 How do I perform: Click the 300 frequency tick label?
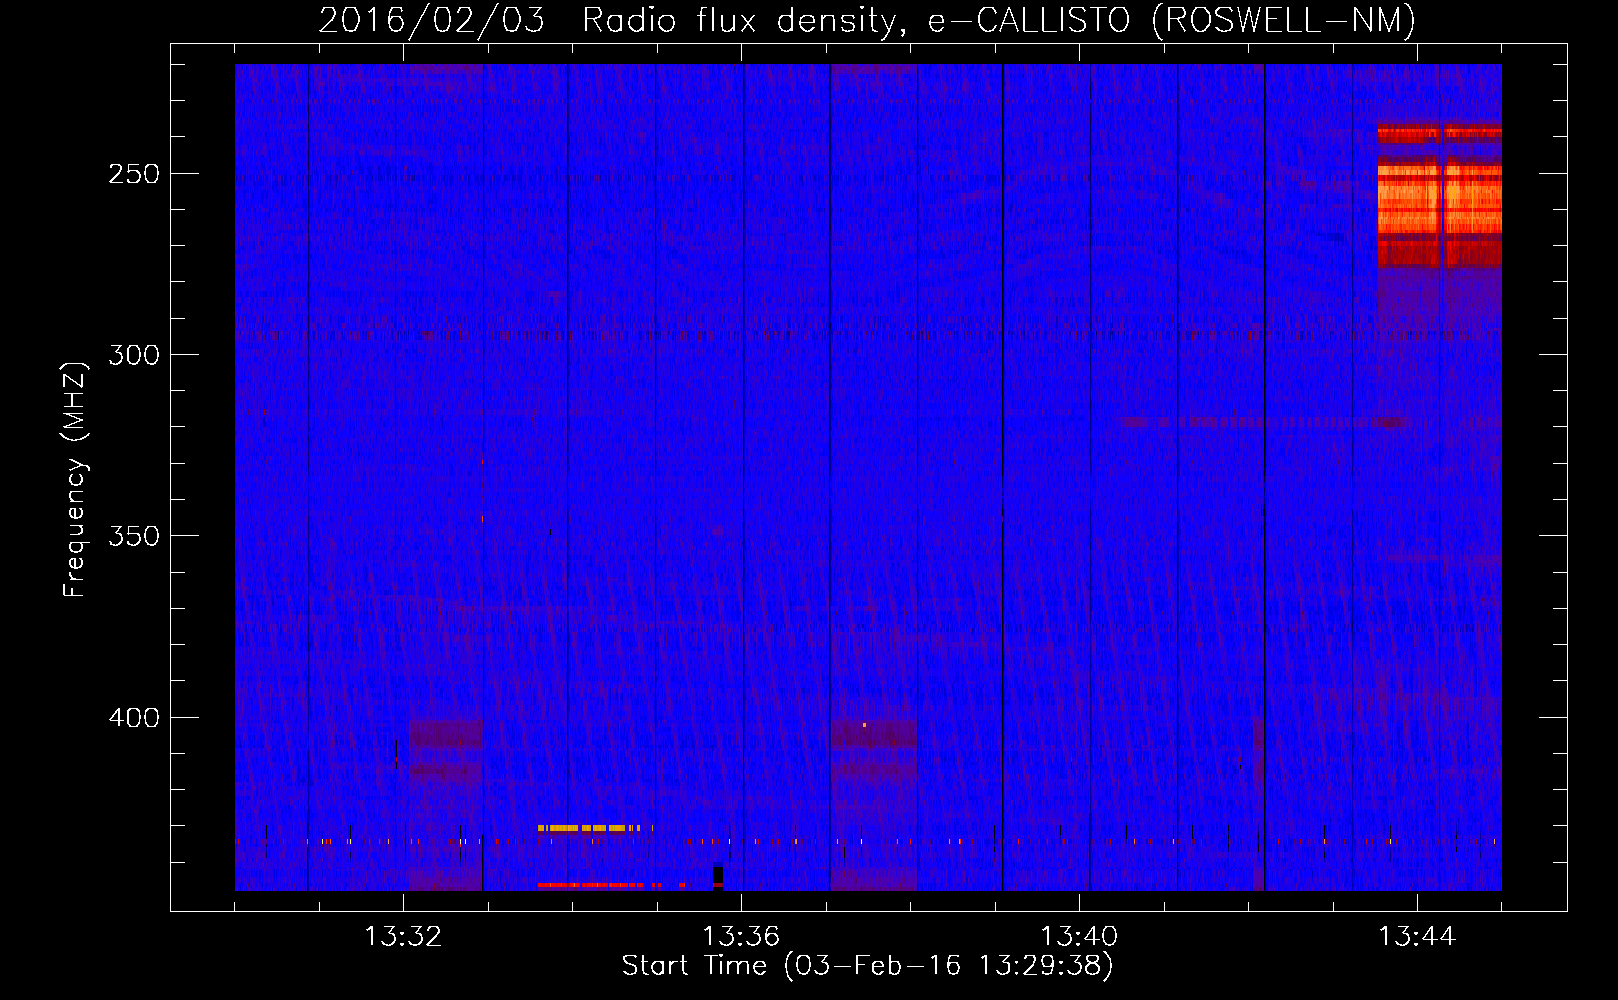(134, 355)
